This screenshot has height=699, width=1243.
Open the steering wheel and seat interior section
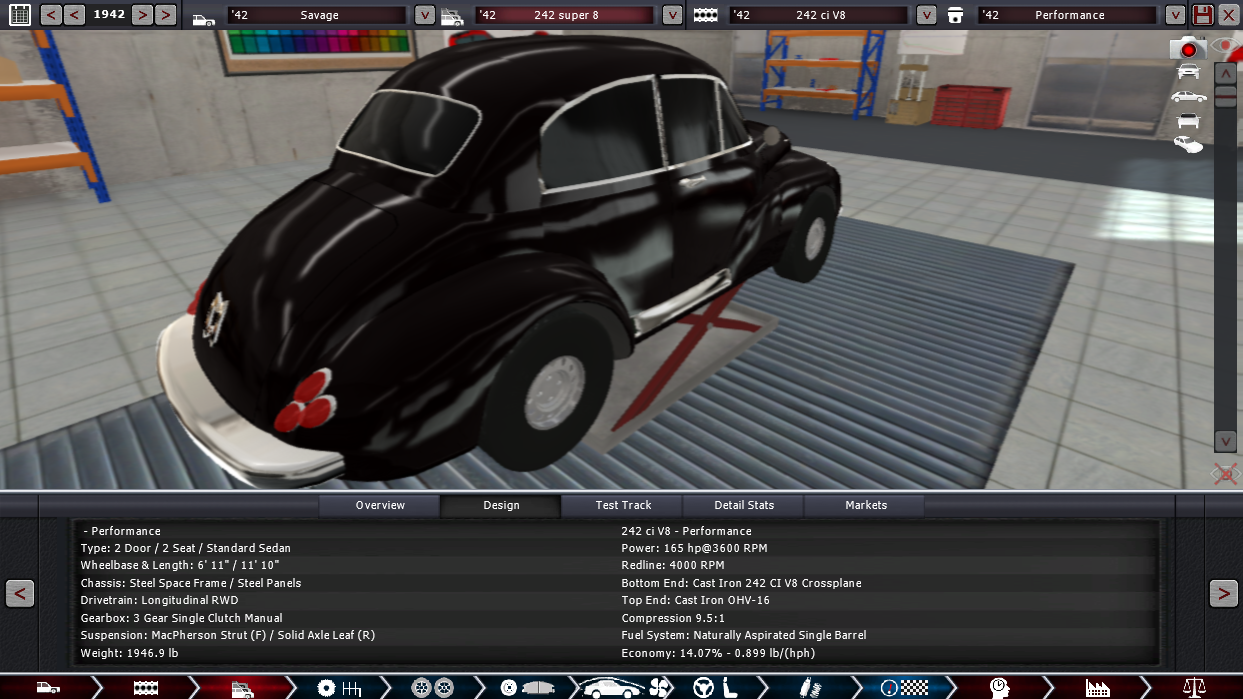[x=716, y=687]
